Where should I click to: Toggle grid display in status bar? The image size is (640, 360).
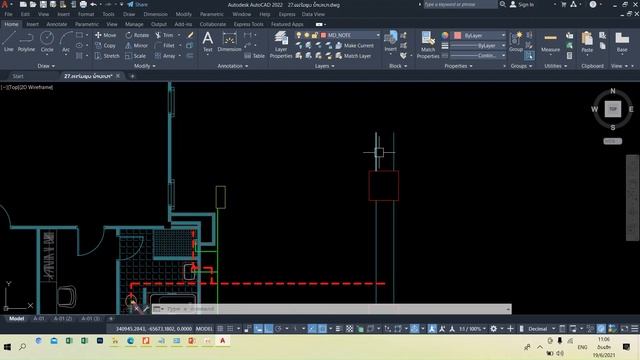pos(220,329)
